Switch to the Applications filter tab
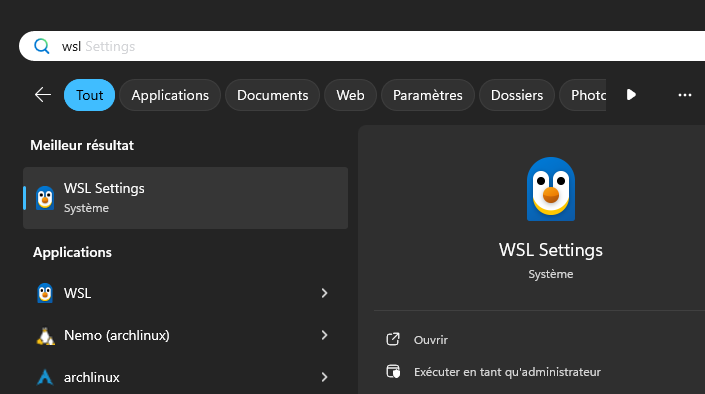Image resolution: width=705 pixels, height=394 pixels. pyautogui.click(x=170, y=95)
